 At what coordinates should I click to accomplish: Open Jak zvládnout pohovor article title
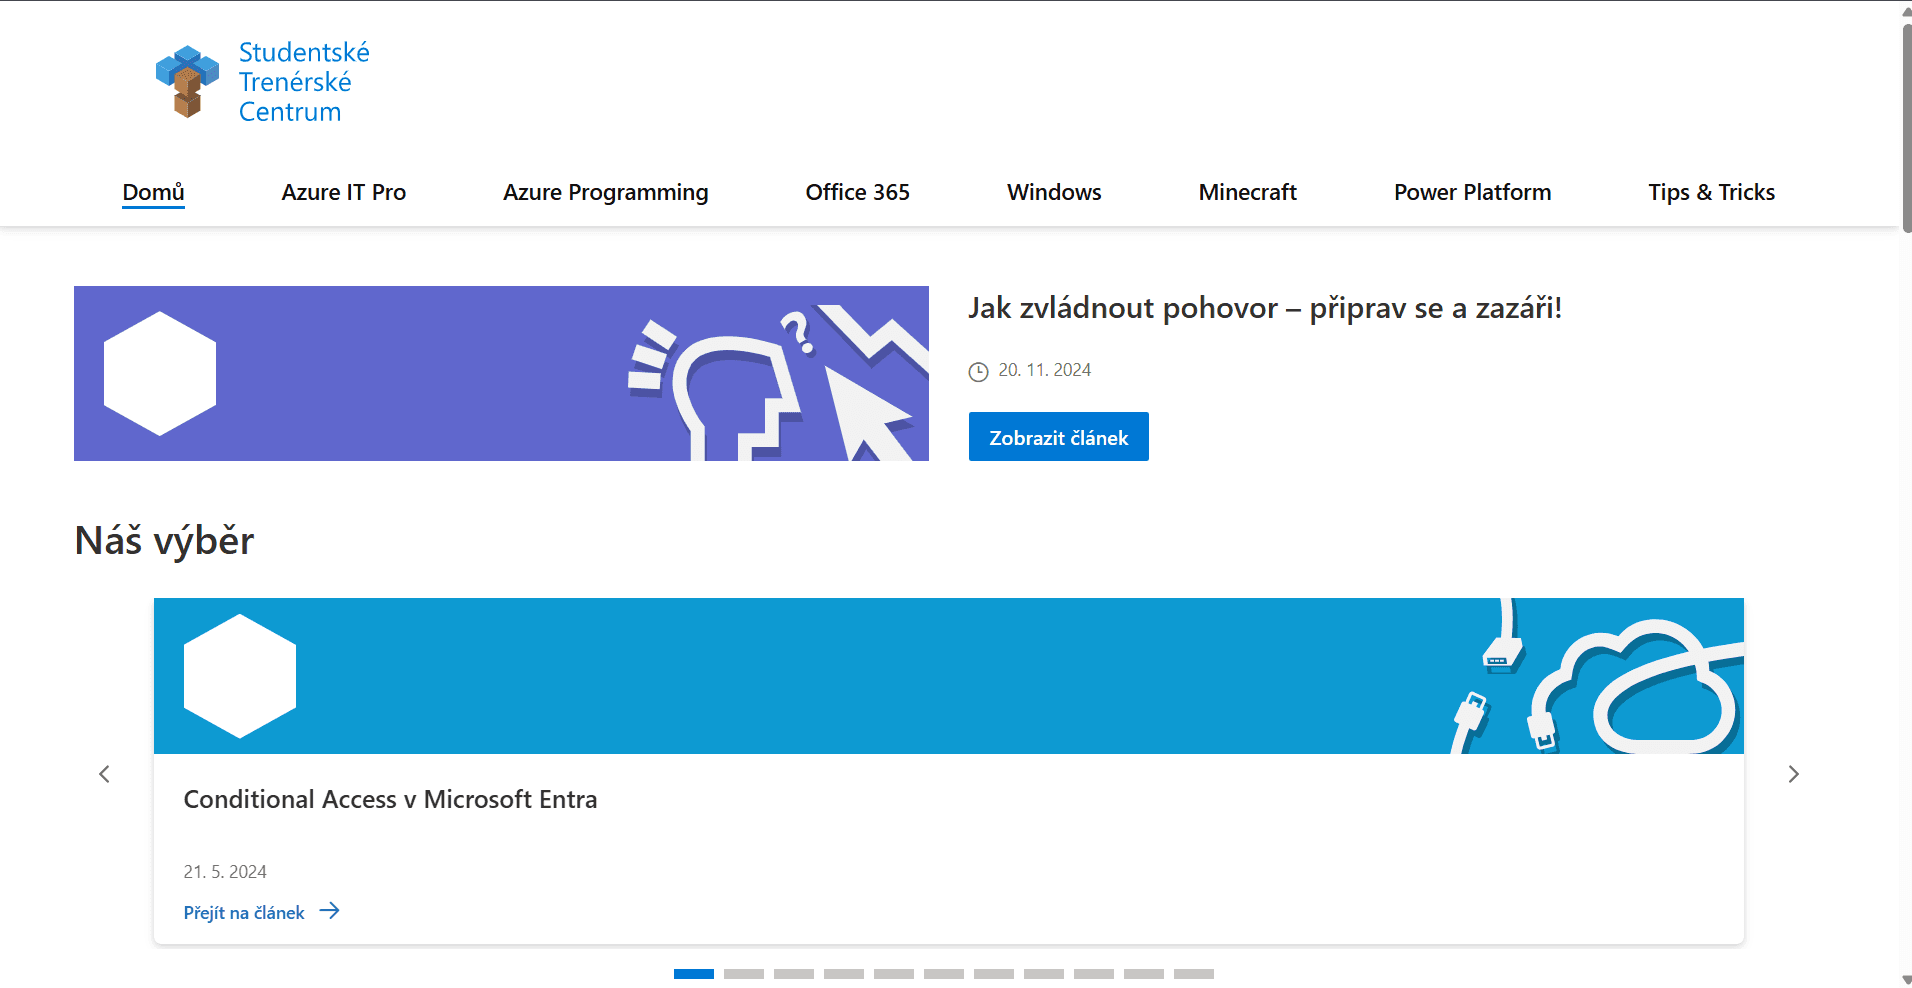pyautogui.click(x=1264, y=308)
